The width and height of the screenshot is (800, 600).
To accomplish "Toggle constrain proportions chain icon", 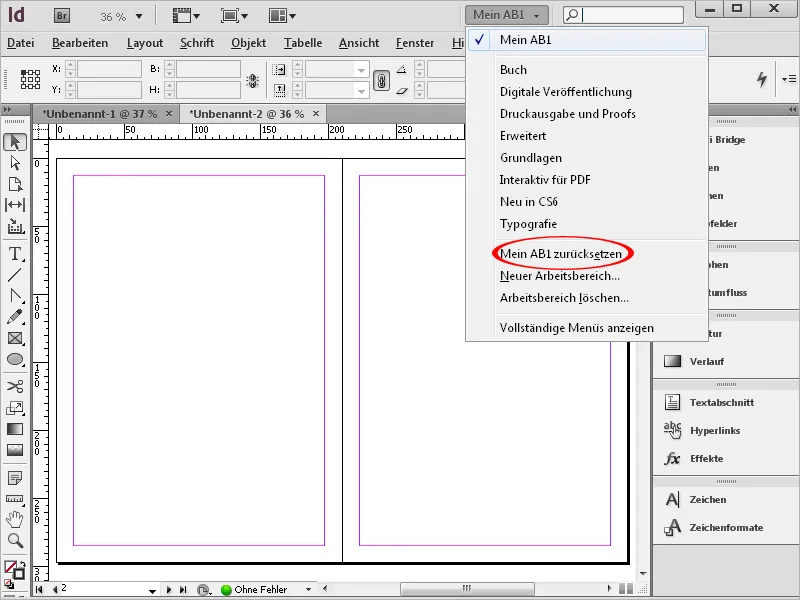I will (x=381, y=81).
